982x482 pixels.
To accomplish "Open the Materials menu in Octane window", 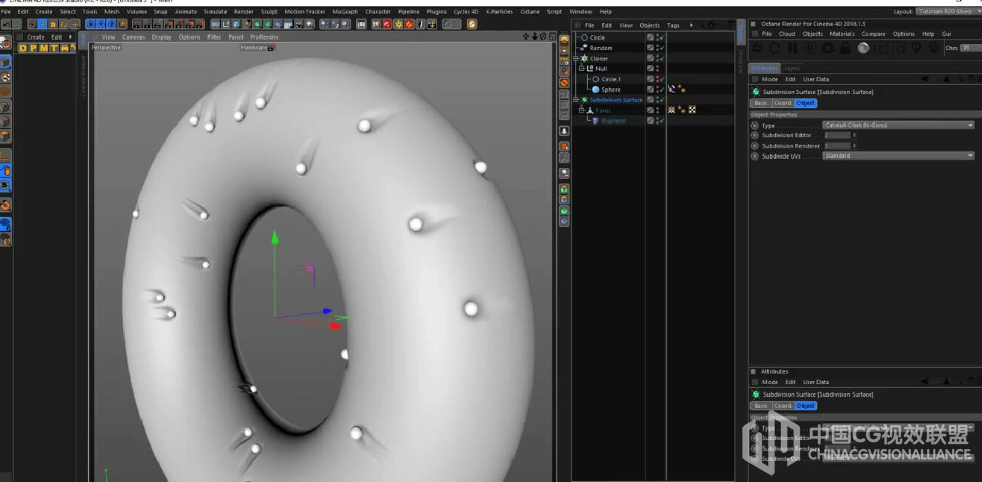I will (x=842, y=34).
